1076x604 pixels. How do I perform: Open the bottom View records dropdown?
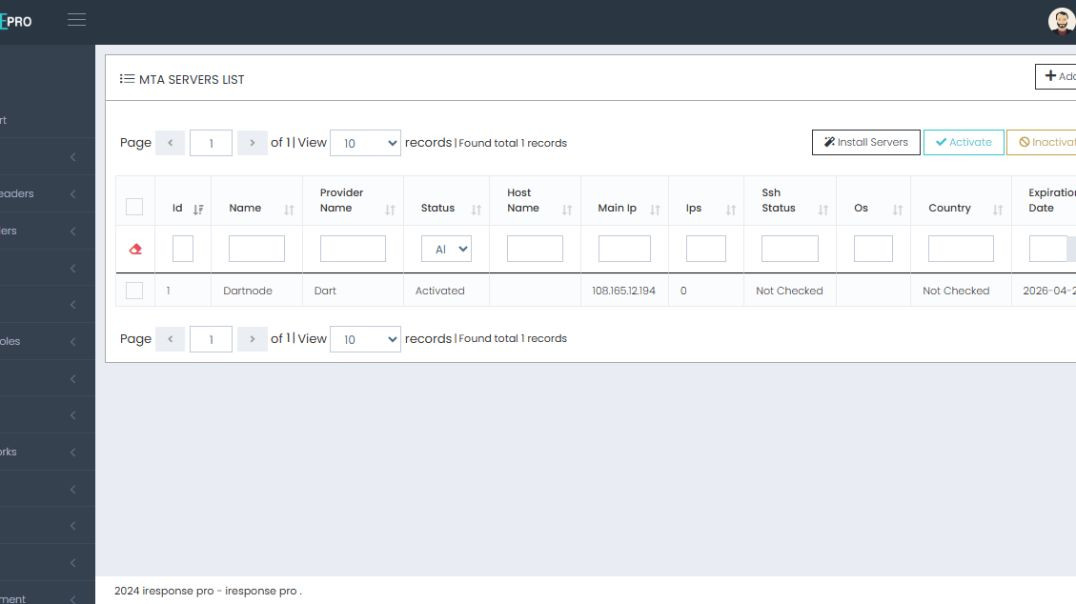[366, 339]
